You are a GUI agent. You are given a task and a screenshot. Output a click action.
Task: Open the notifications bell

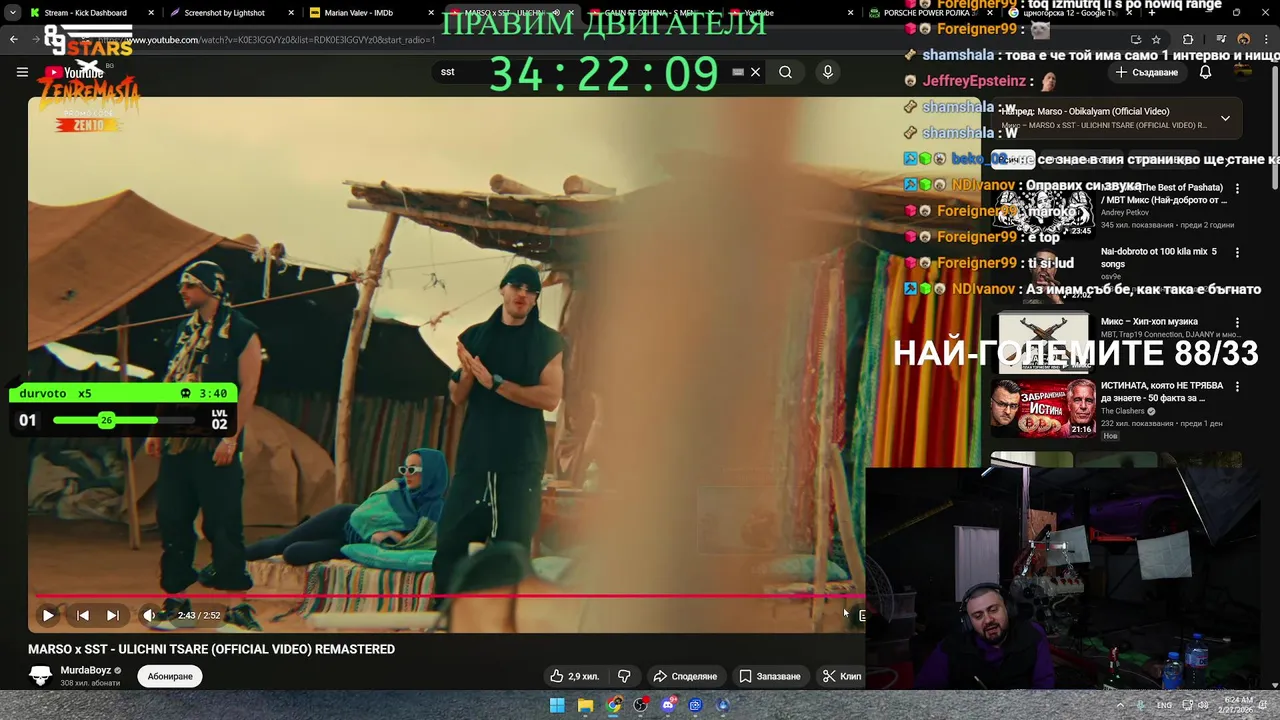click(x=1205, y=72)
